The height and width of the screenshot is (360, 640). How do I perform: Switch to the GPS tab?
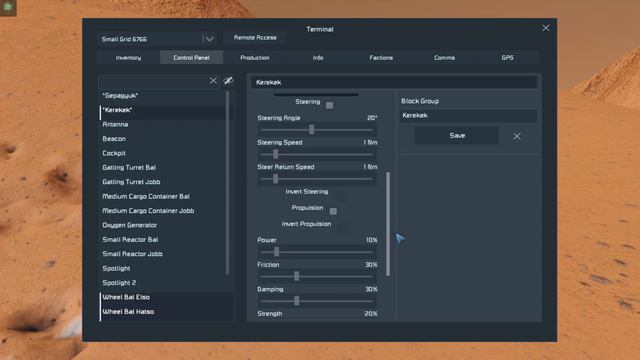507,58
